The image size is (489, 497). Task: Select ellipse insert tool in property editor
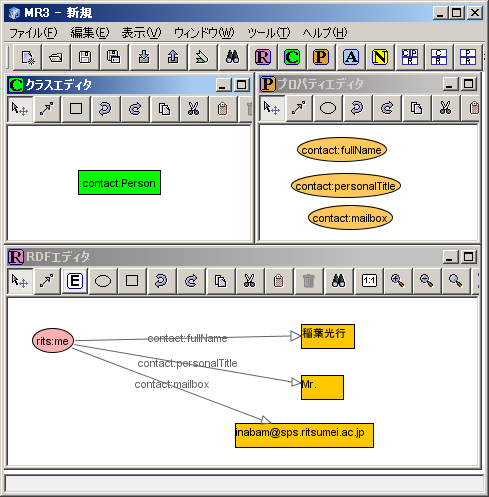(x=328, y=108)
